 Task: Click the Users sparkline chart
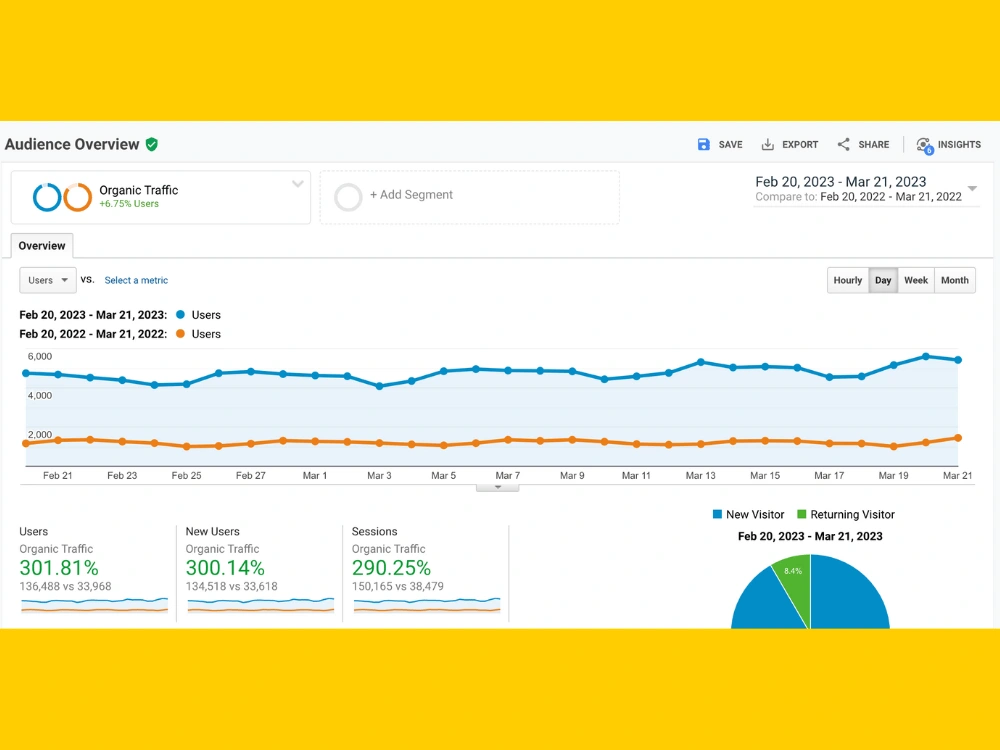coord(94,605)
